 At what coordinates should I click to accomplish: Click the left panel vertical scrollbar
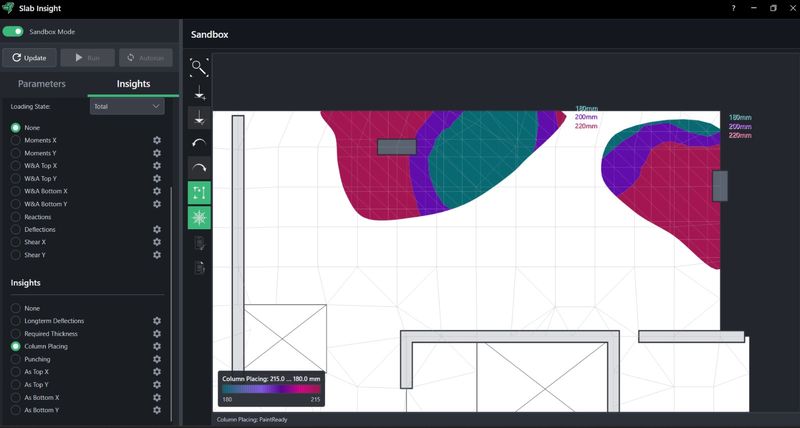tap(171, 304)
